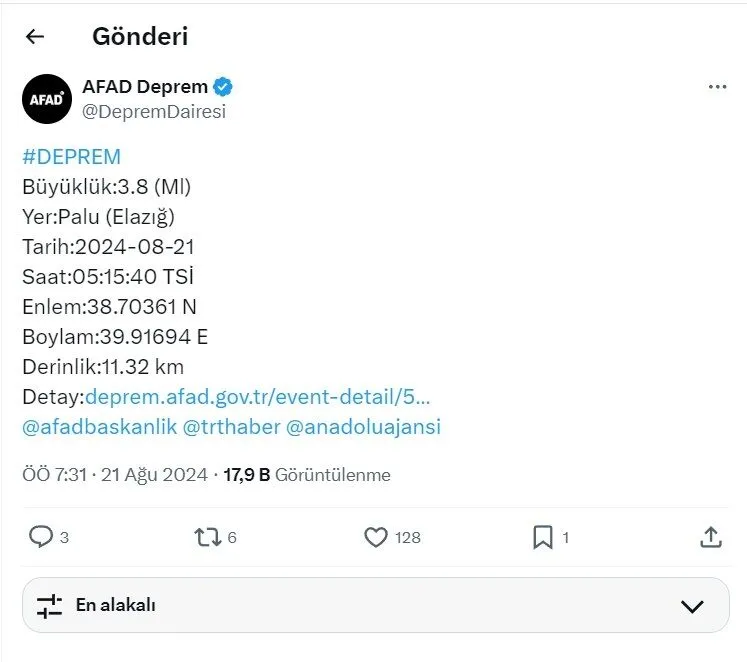Image resolution: width=747 pixels, height=662 pixels.
Task: Open @afadbaskanlik mention
Action: [x=100, y=427]
